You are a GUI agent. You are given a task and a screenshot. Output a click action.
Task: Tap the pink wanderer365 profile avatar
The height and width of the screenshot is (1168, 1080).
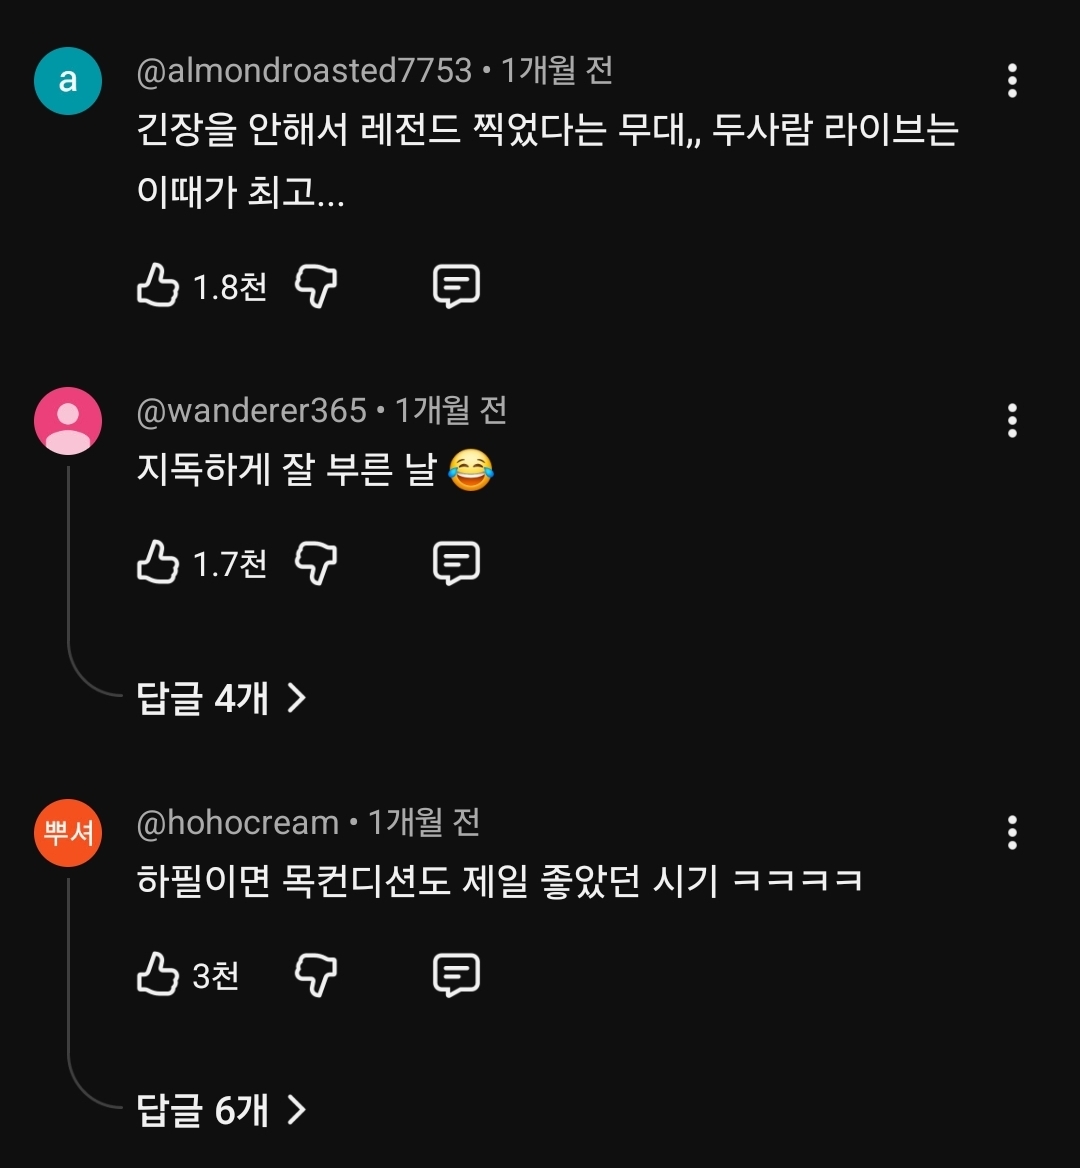(68, 421)
